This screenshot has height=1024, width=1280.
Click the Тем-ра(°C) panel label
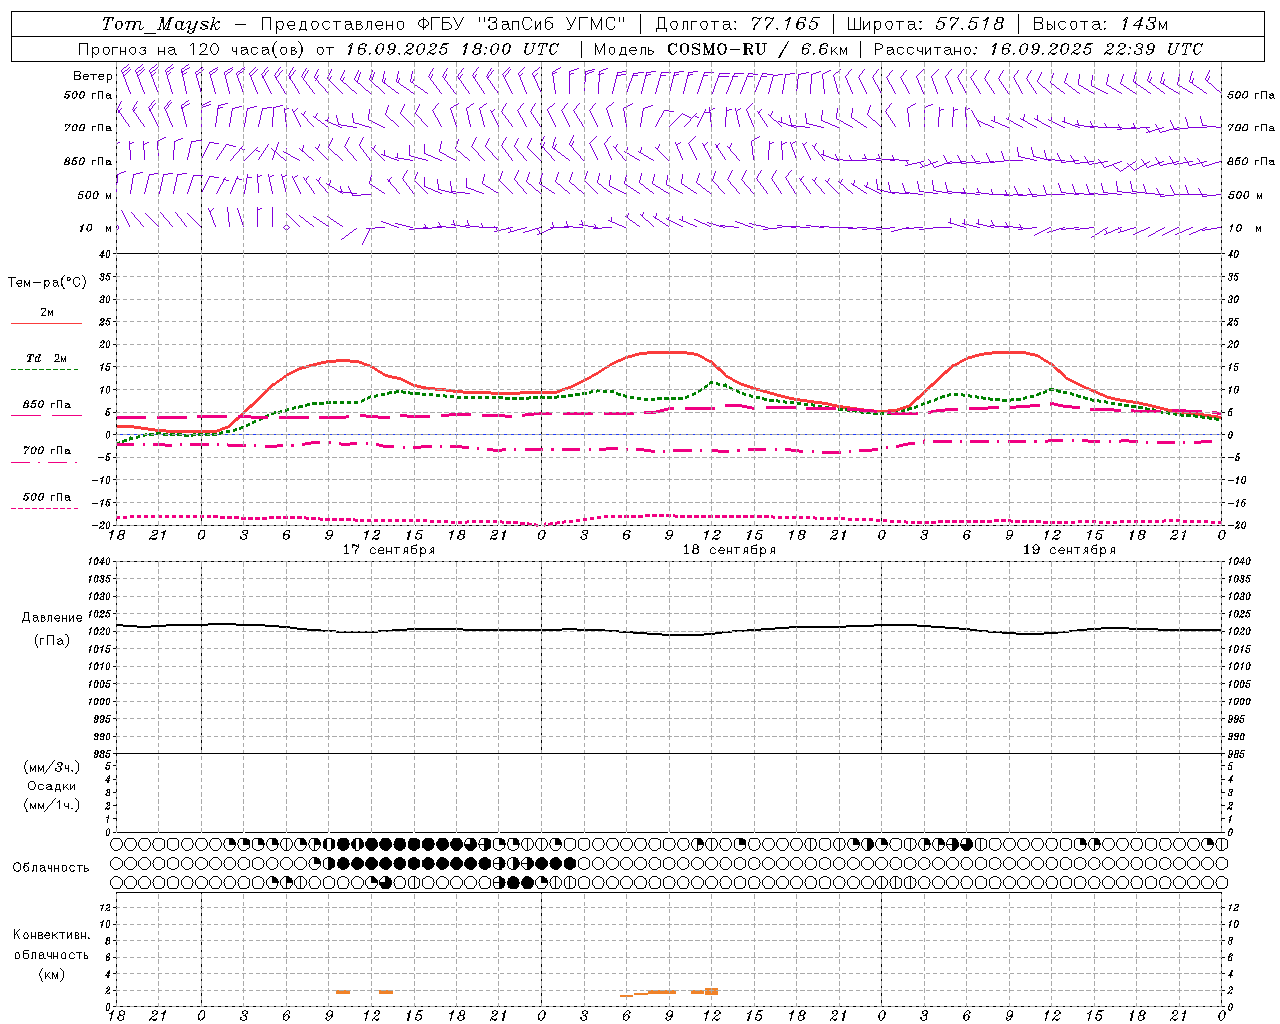[47, 283]
